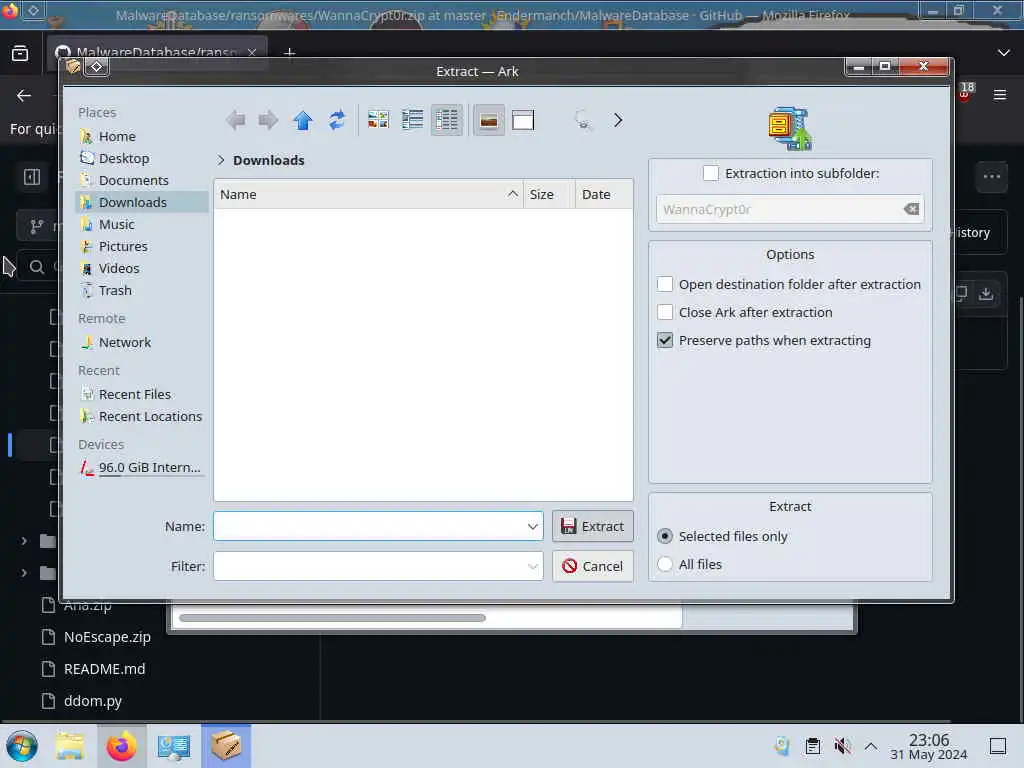
Task: Open the Name field dropdown arrow
Action: pos(533,526)
